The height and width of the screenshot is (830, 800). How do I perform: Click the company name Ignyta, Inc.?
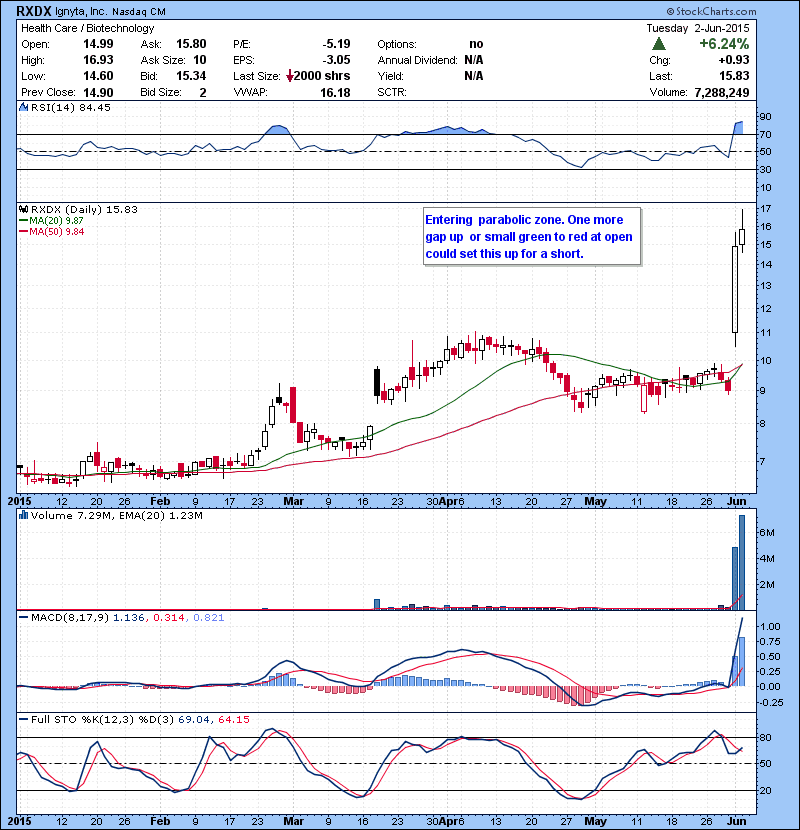point(81,11)
